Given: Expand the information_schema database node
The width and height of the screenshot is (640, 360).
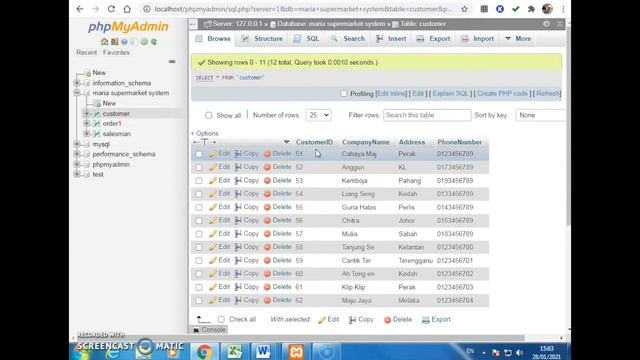Looking at the screenshot, I should coord(77,83).
